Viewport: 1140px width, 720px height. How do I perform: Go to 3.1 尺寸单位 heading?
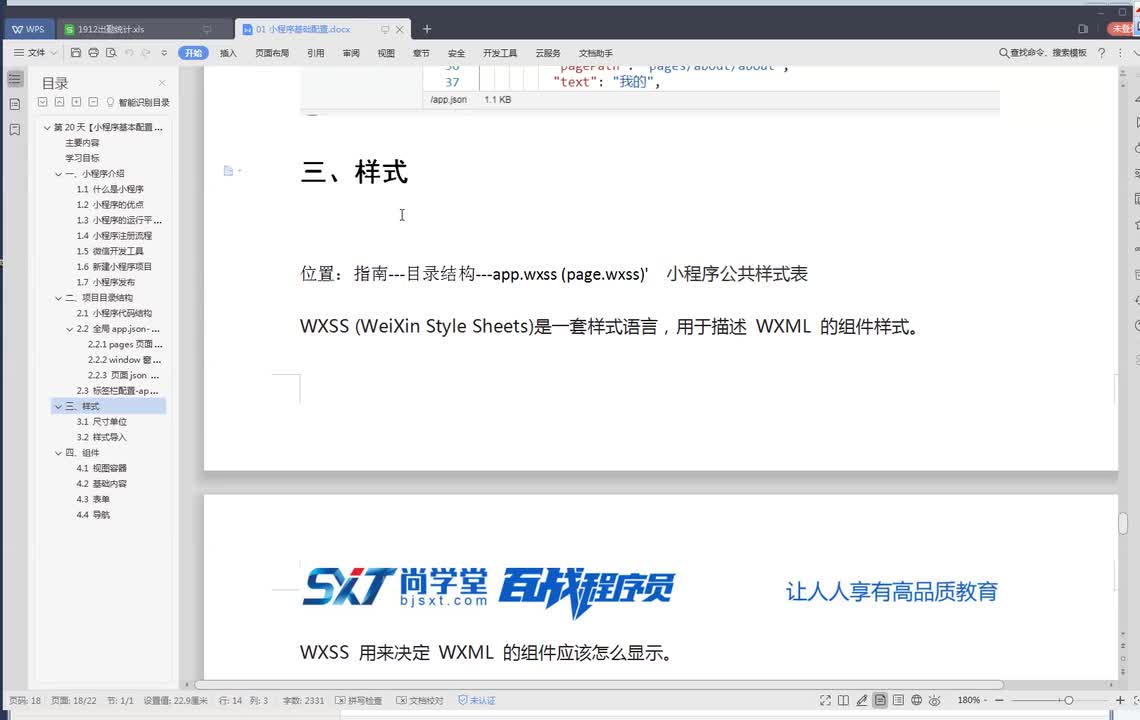coord(101,422)
